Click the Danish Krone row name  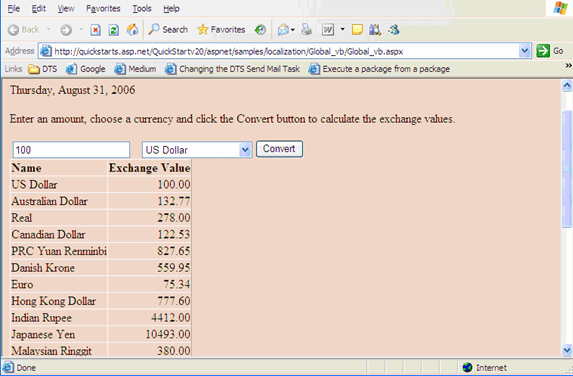(x=43, y=268)
